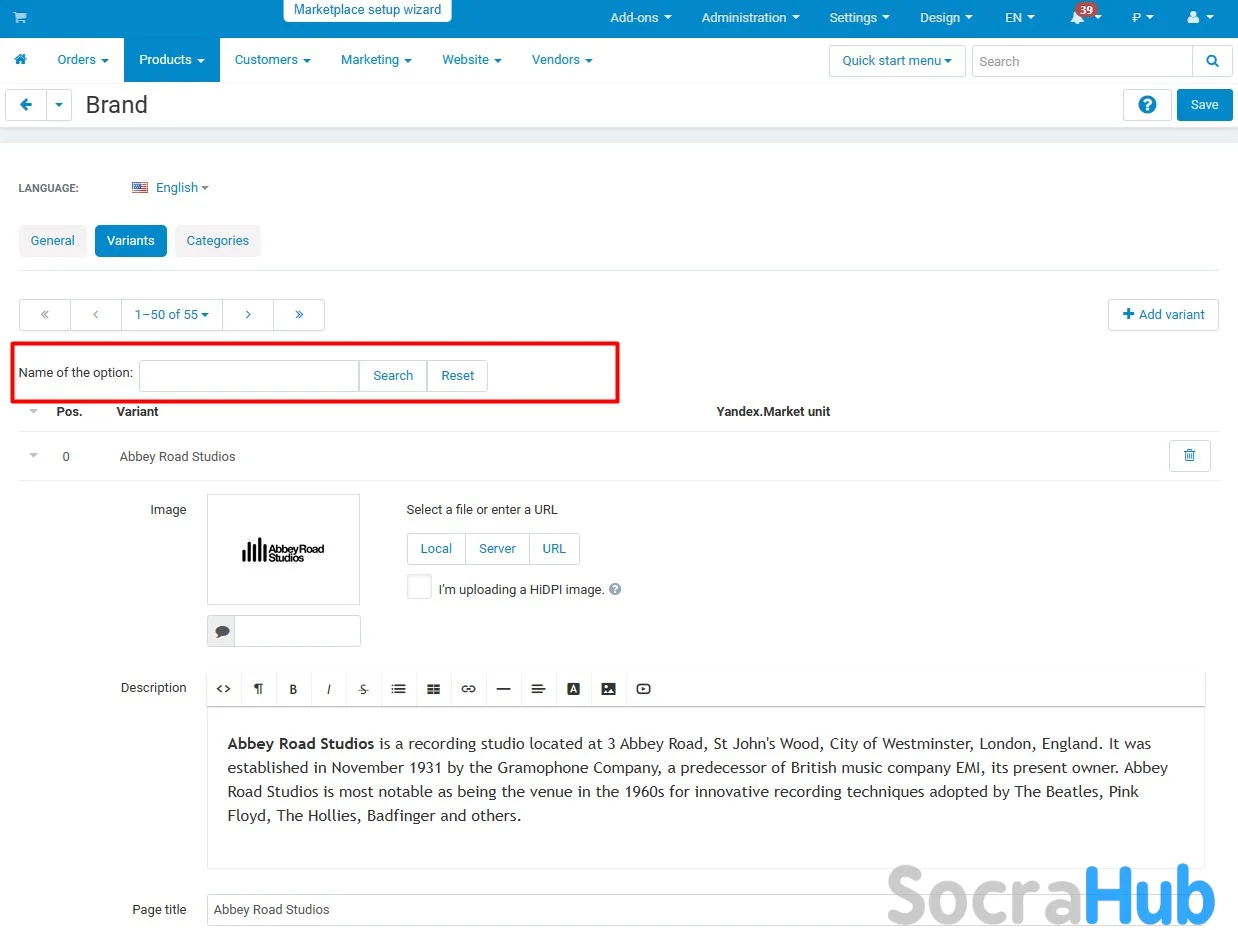This screenshot has width=1238, height=930.
Task: Open the Marketplace setup wizard
Action: pos(367,10)
